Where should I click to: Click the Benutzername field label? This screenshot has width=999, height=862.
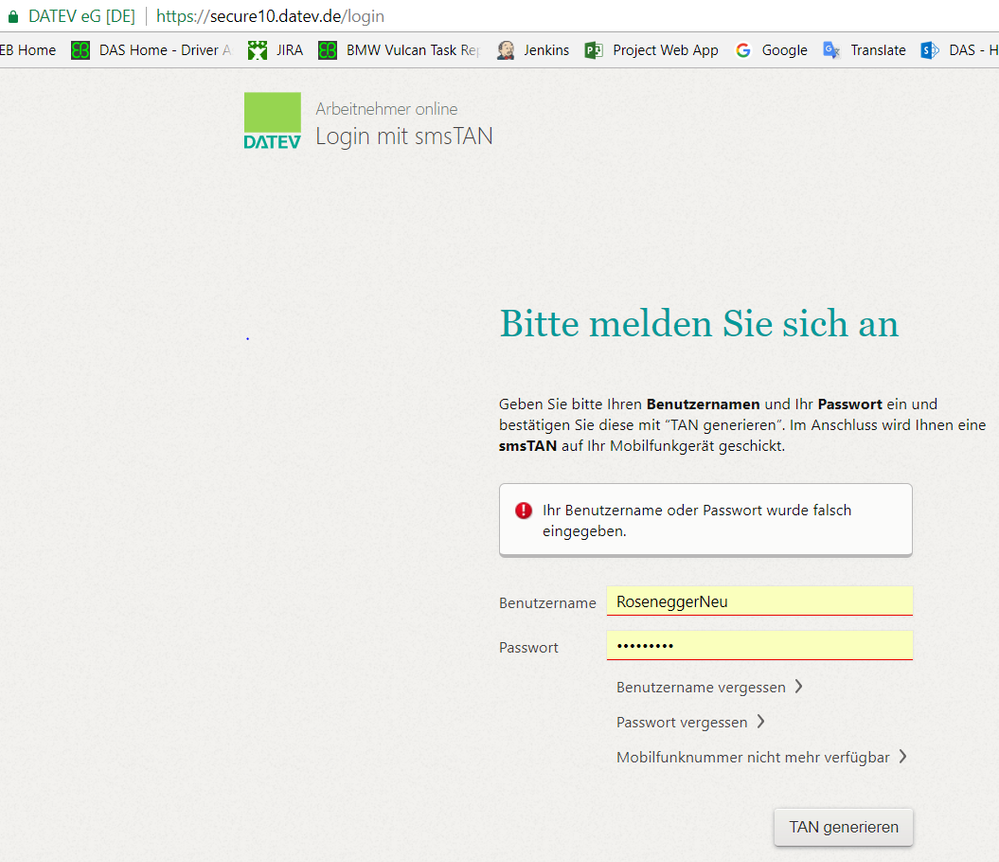click(547, 603)
